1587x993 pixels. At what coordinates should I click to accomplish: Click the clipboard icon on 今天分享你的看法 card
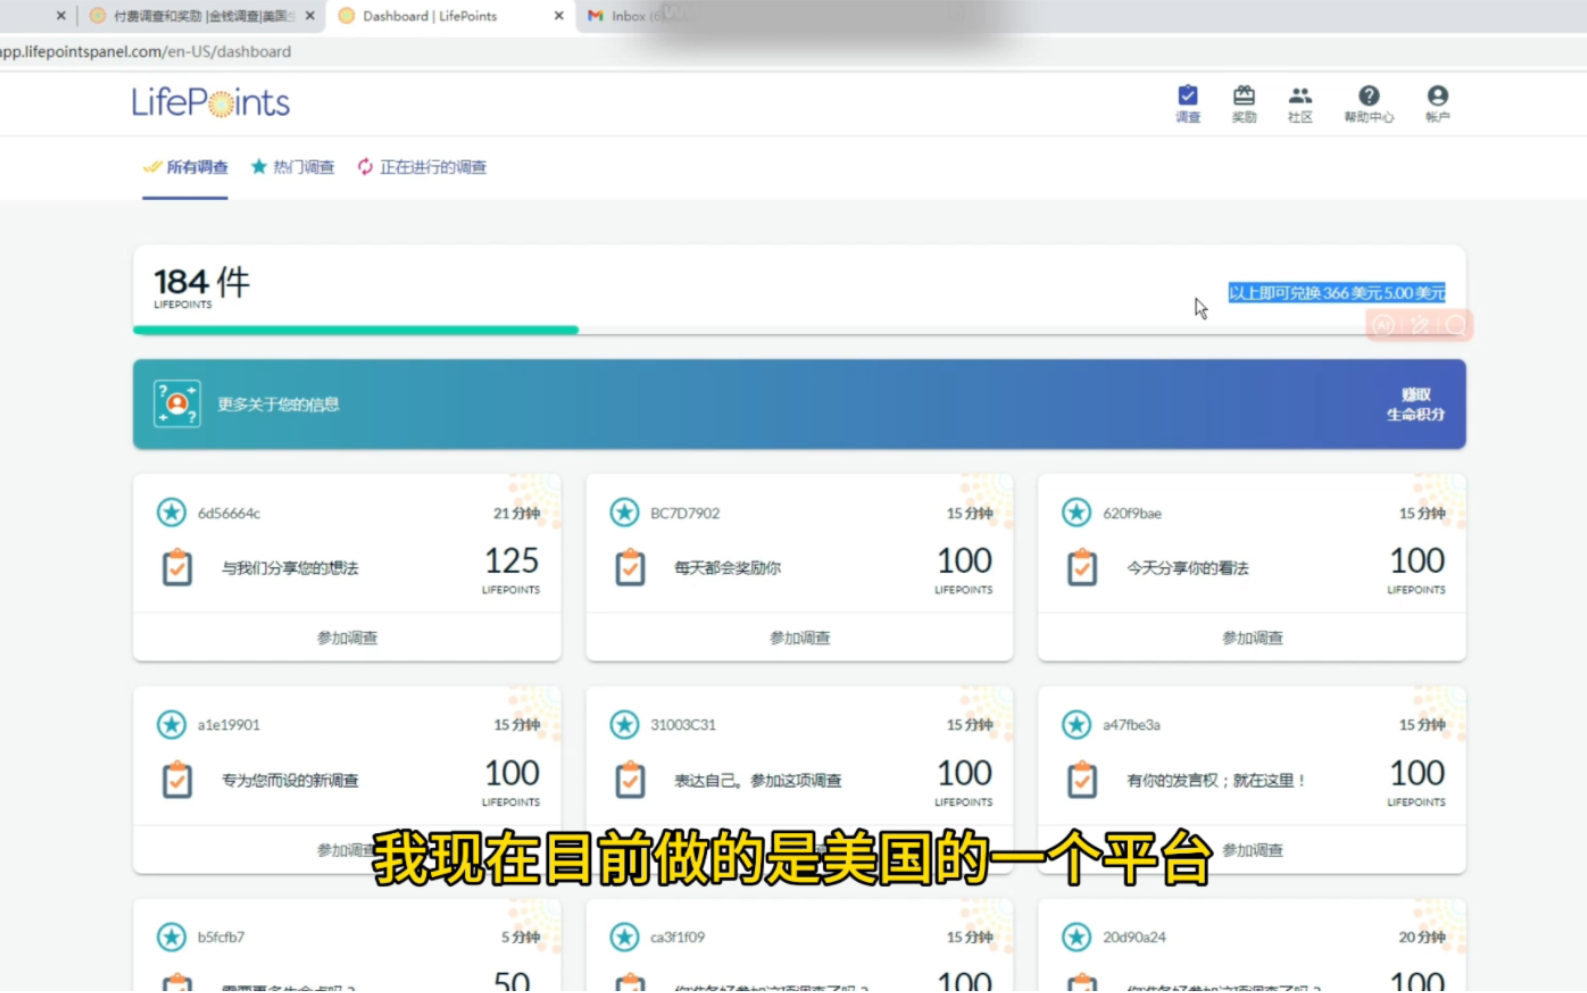click(1082, 567)
